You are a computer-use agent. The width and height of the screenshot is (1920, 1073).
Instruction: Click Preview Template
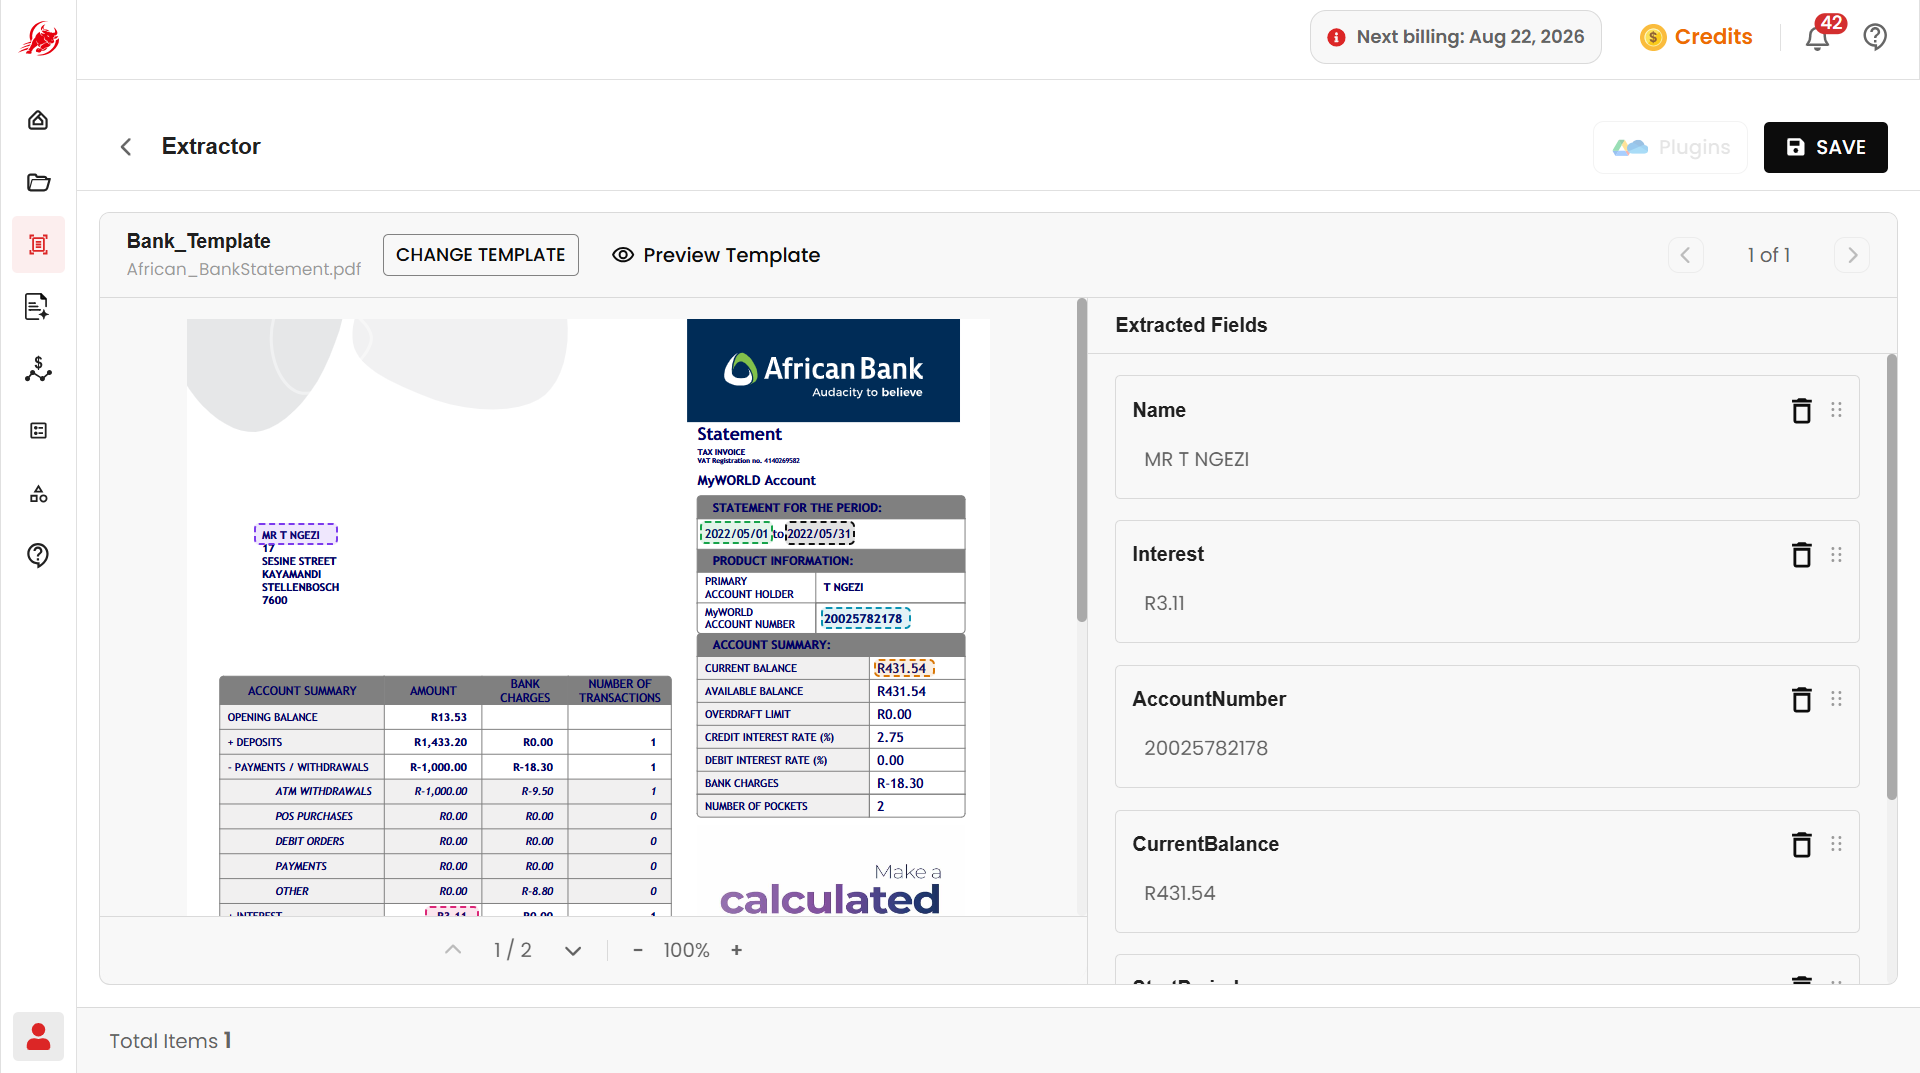click(x=716, y=255)
